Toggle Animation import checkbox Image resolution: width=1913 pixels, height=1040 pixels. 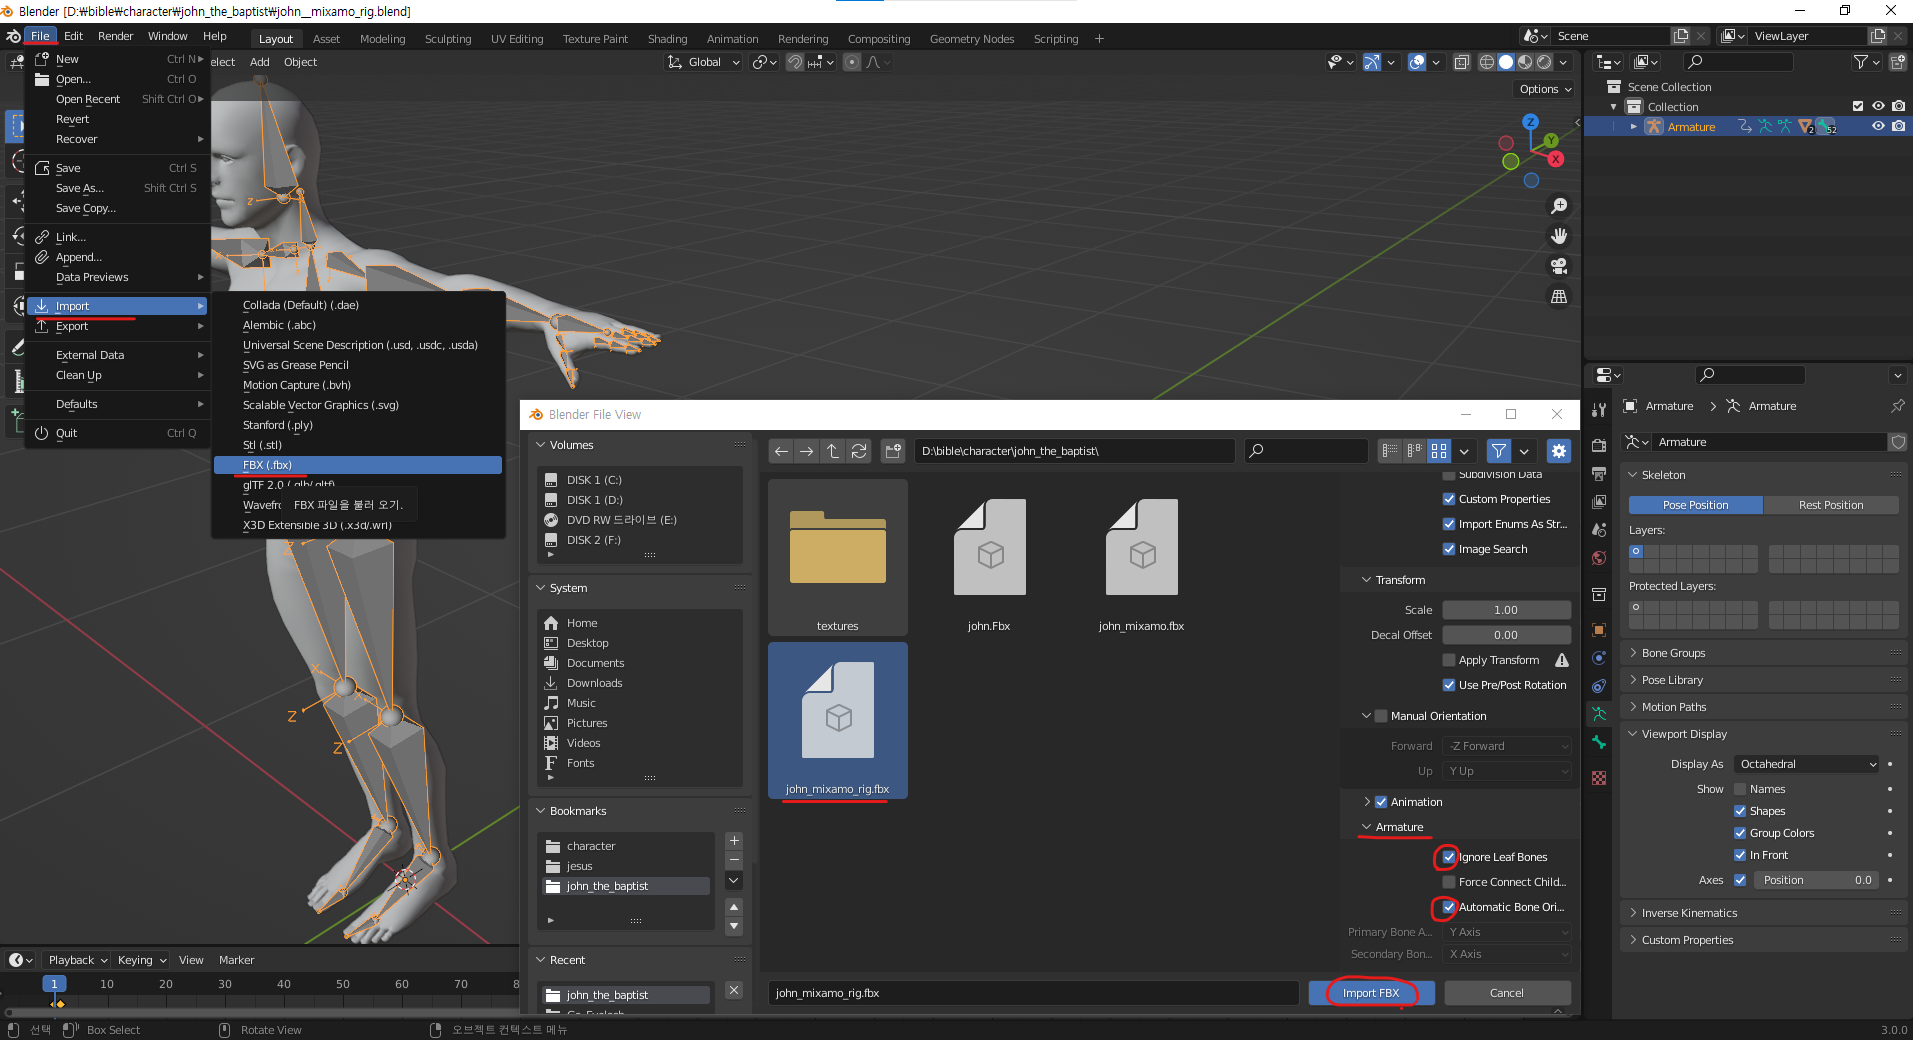pyautogui.click(x=1381, y=802)
